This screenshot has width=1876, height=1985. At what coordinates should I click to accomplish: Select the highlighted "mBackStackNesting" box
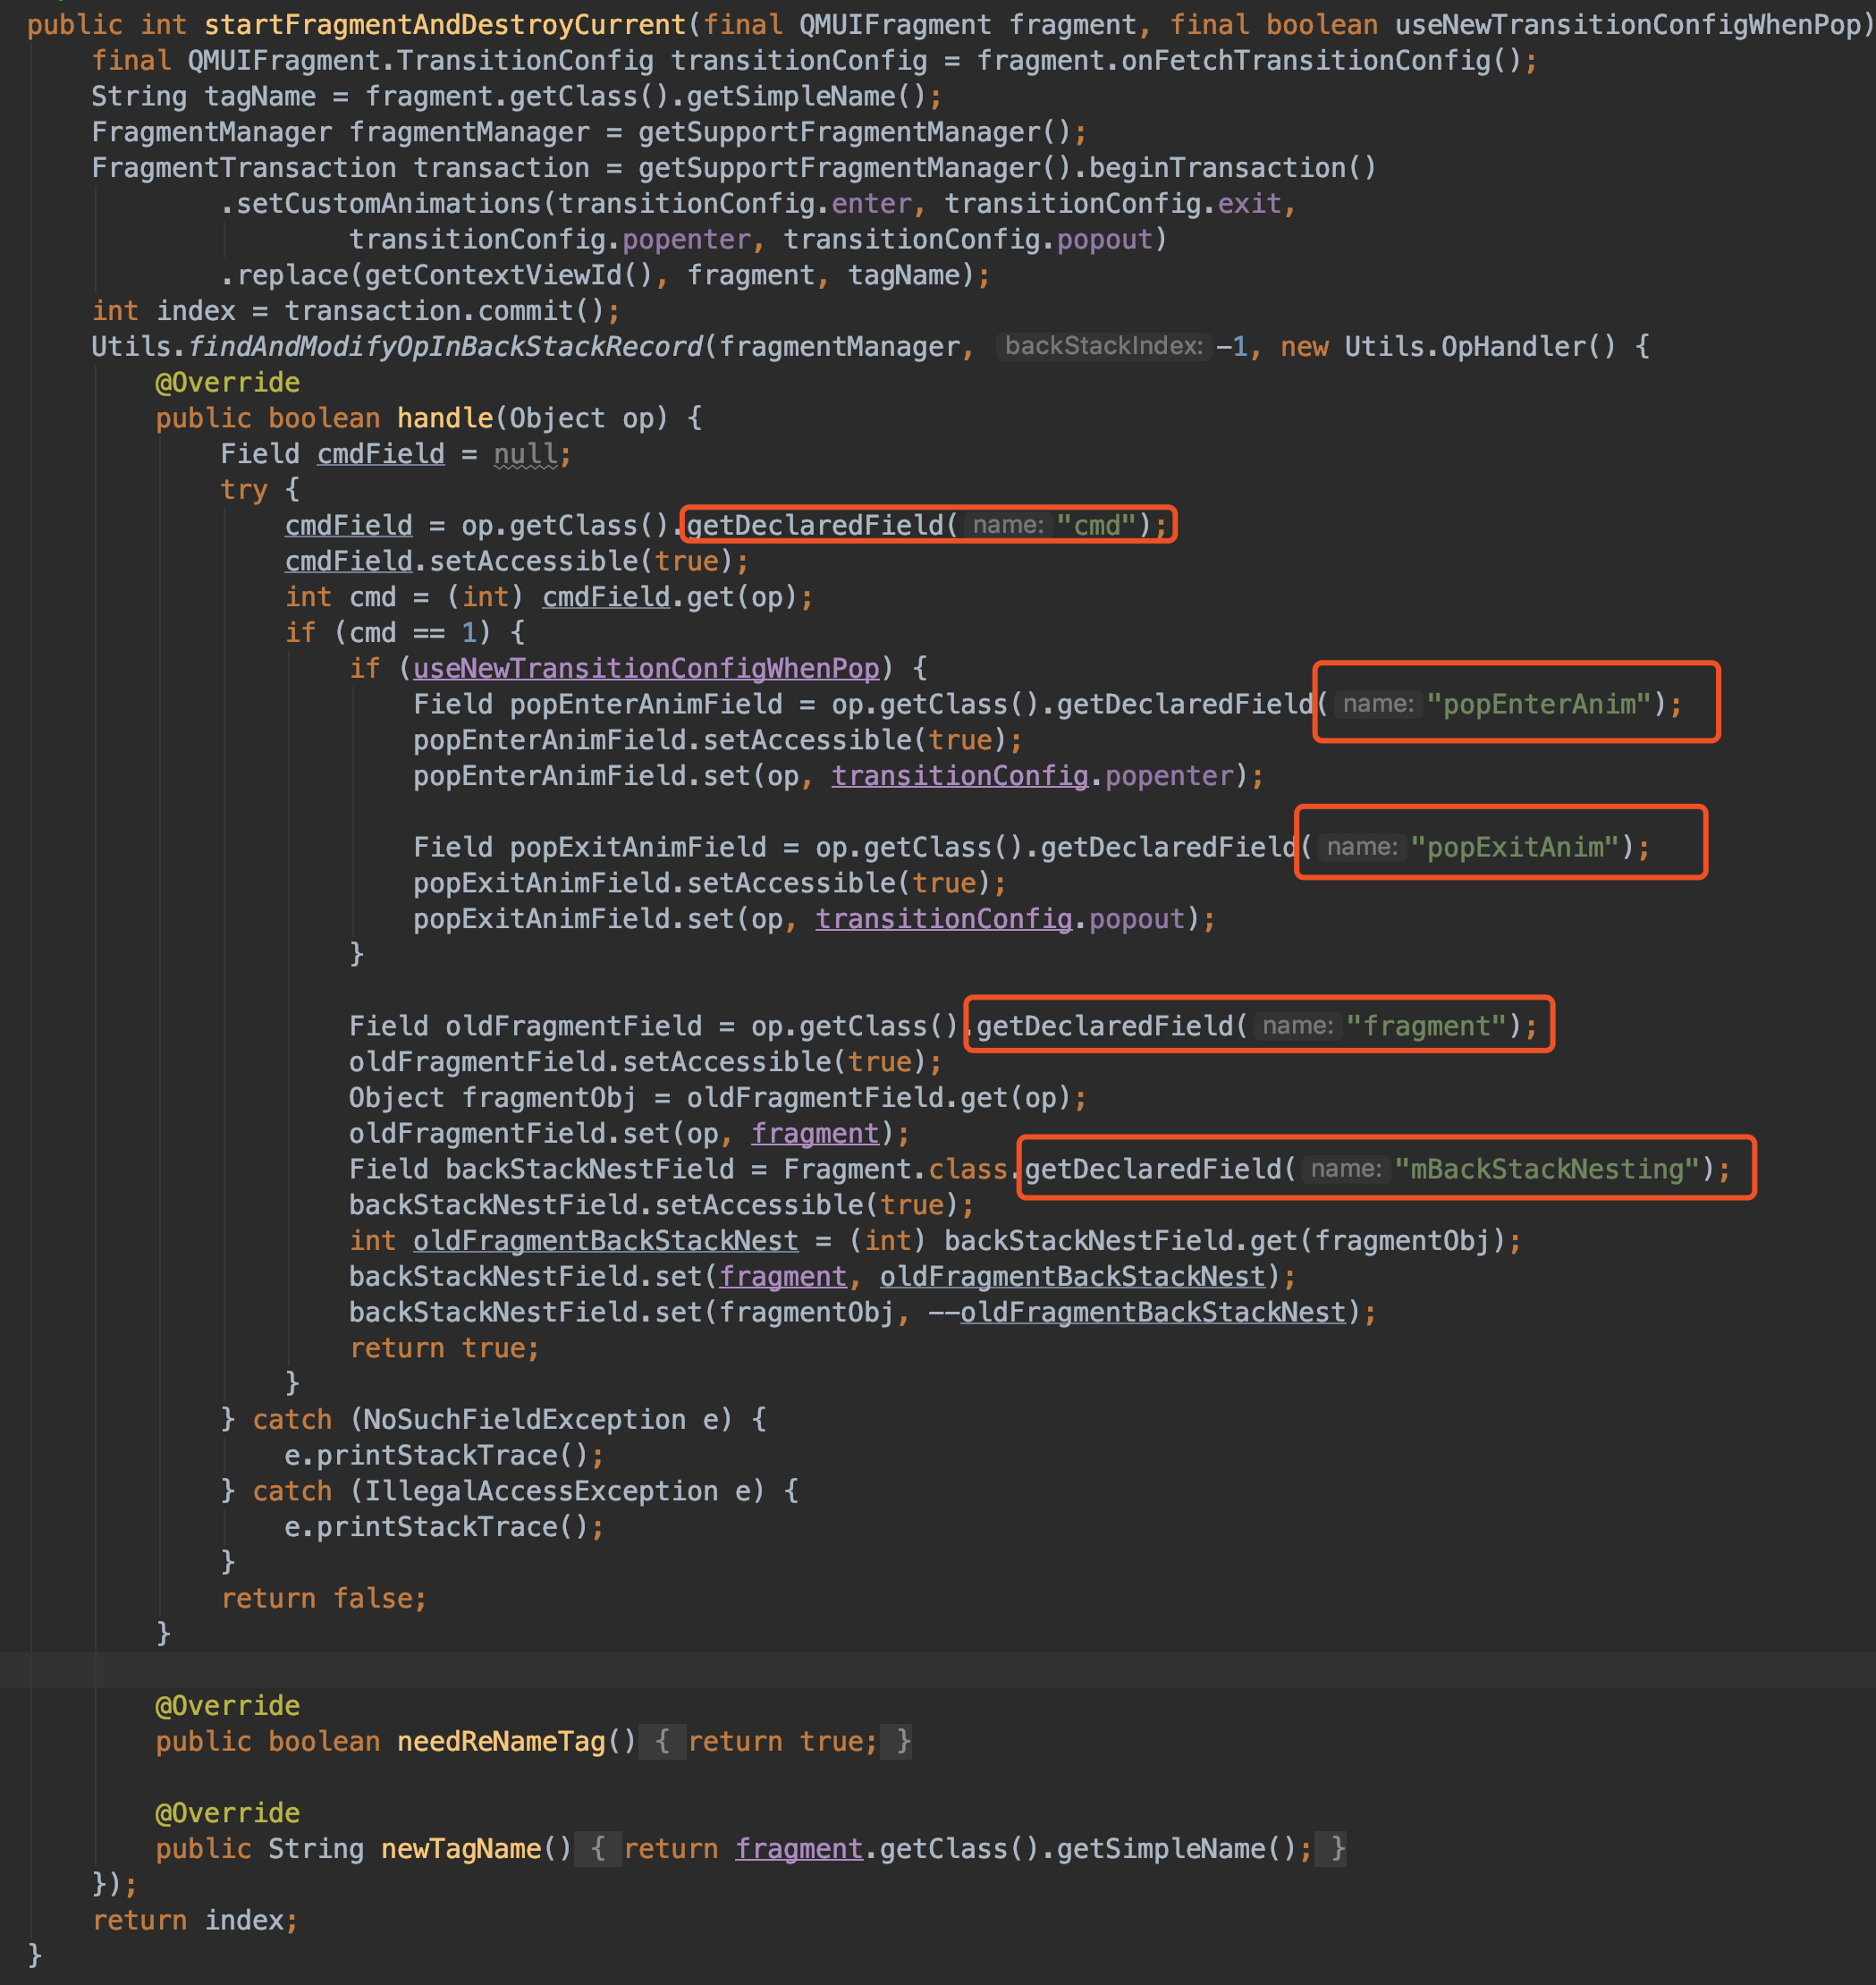pyautogui.click(x=1385, y=1168)
